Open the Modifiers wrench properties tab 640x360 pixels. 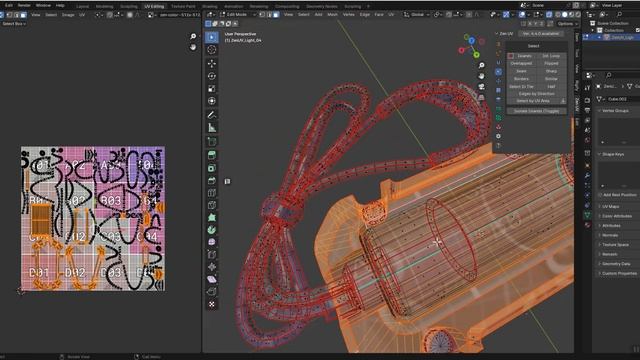tap(587, 175)
